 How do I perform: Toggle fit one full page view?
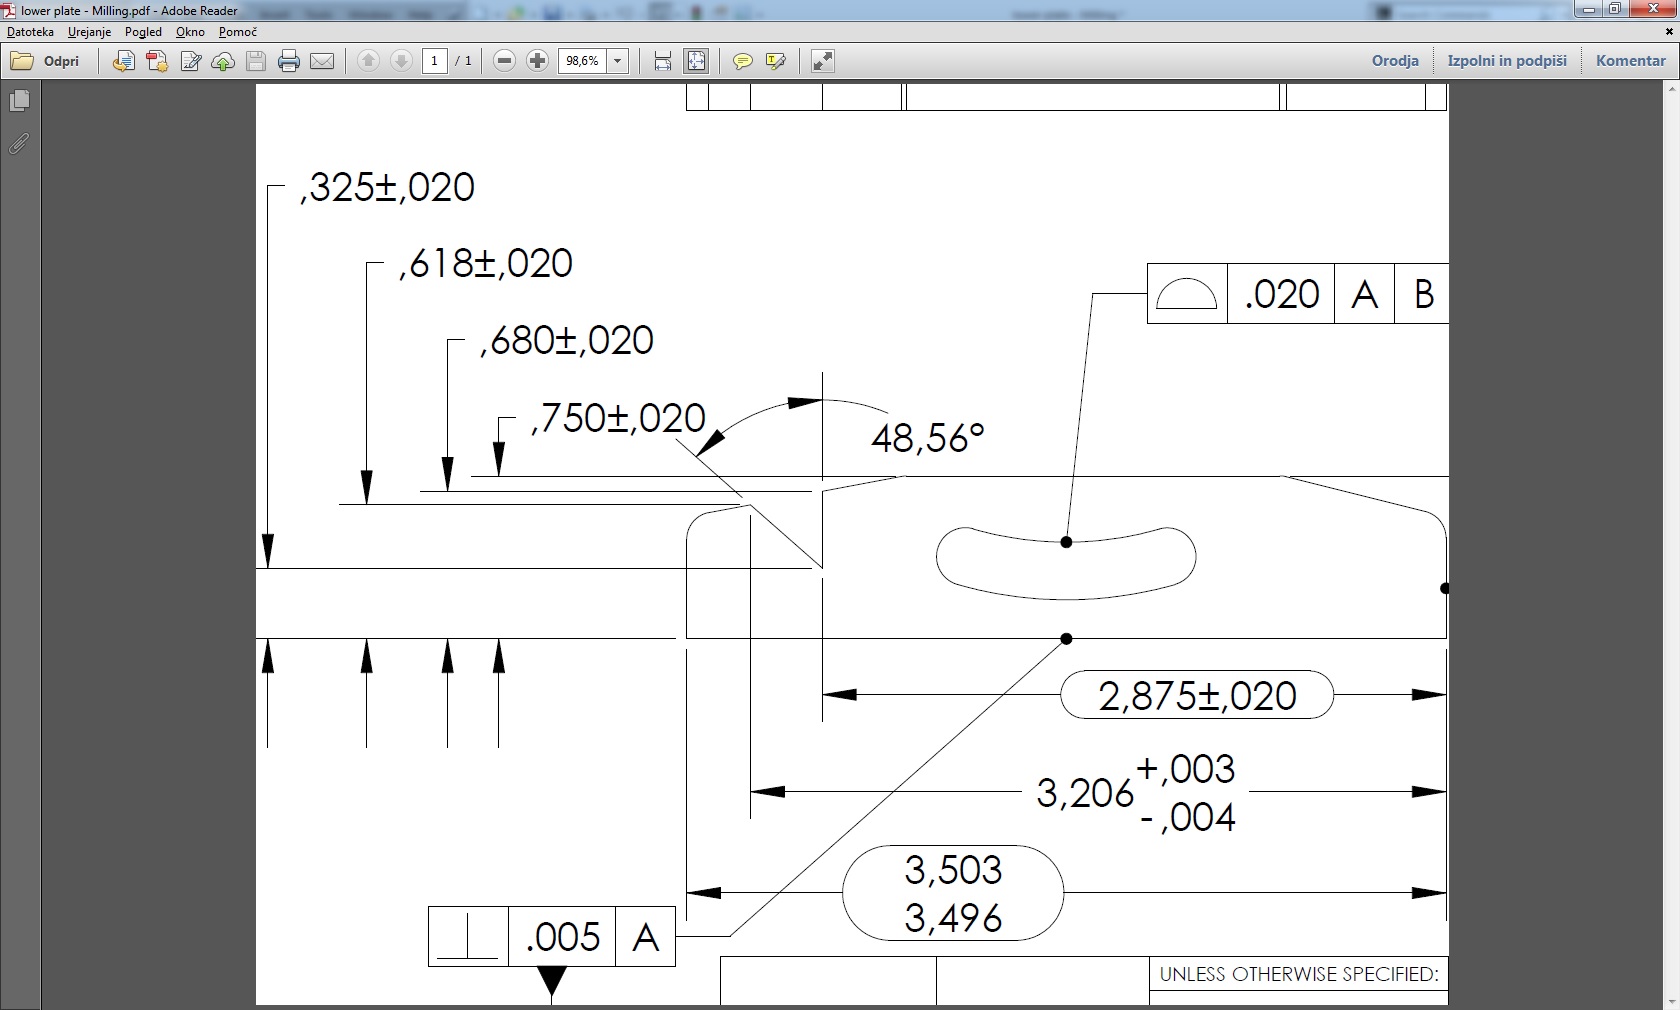tap(696, 62)
